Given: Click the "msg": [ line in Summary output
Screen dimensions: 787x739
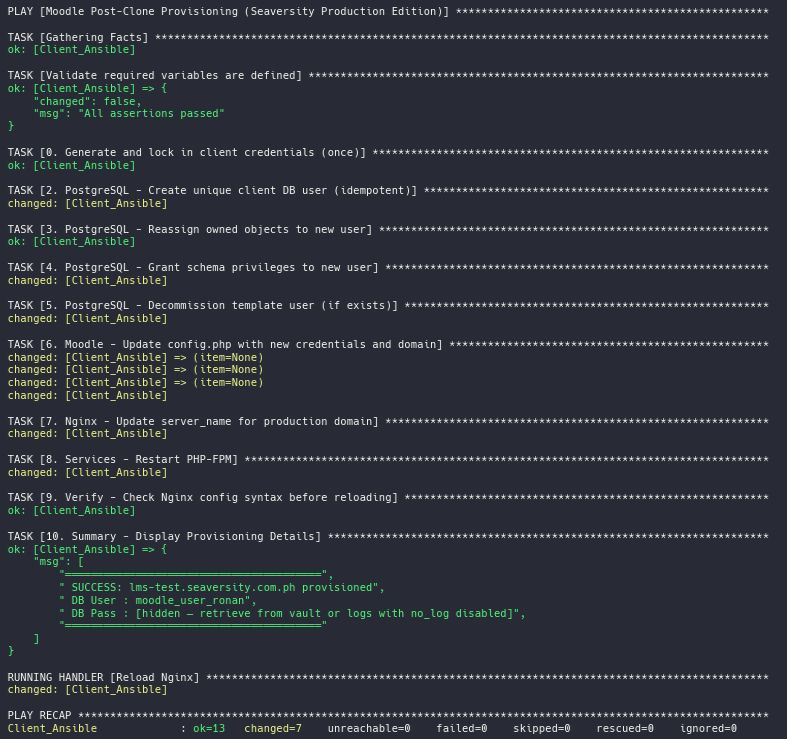Looking at the screenshot, I should pos(59,561).
